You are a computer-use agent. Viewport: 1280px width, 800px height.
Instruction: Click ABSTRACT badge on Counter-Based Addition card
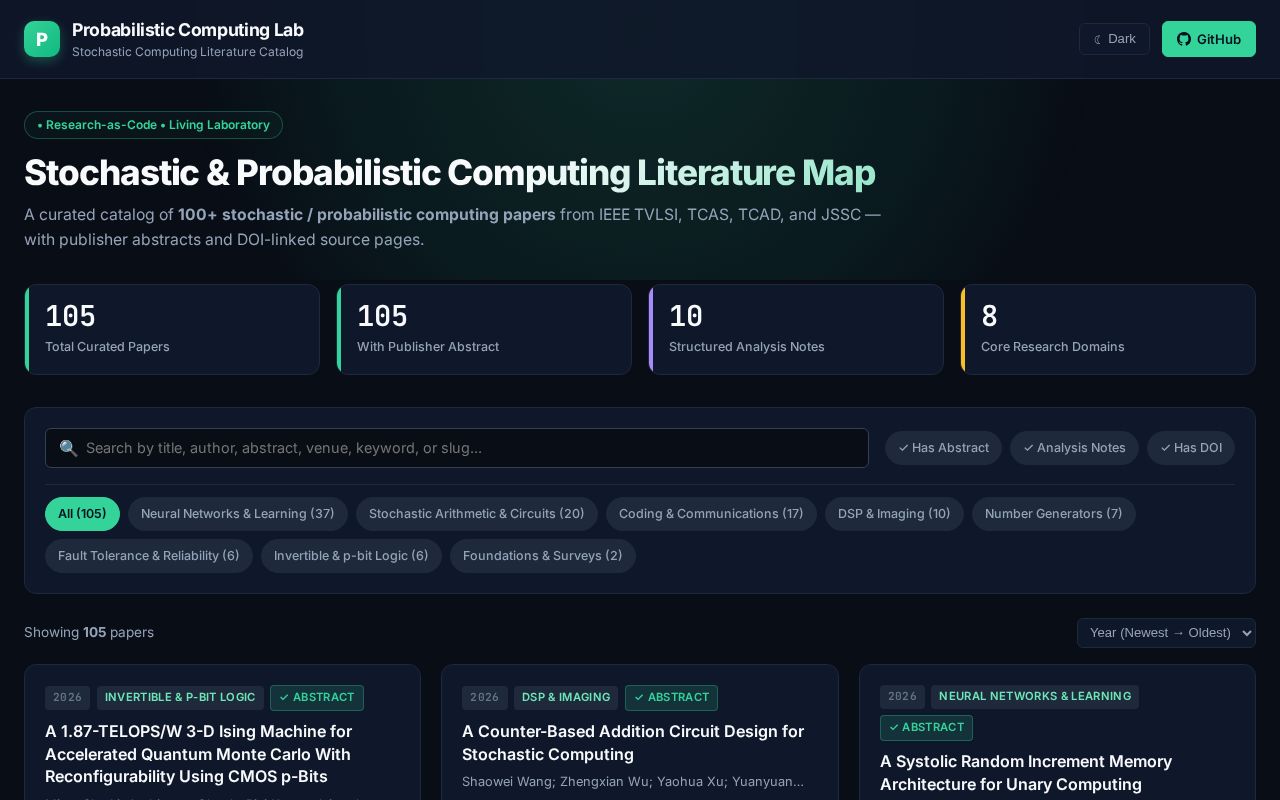click(x=671, y=697)
